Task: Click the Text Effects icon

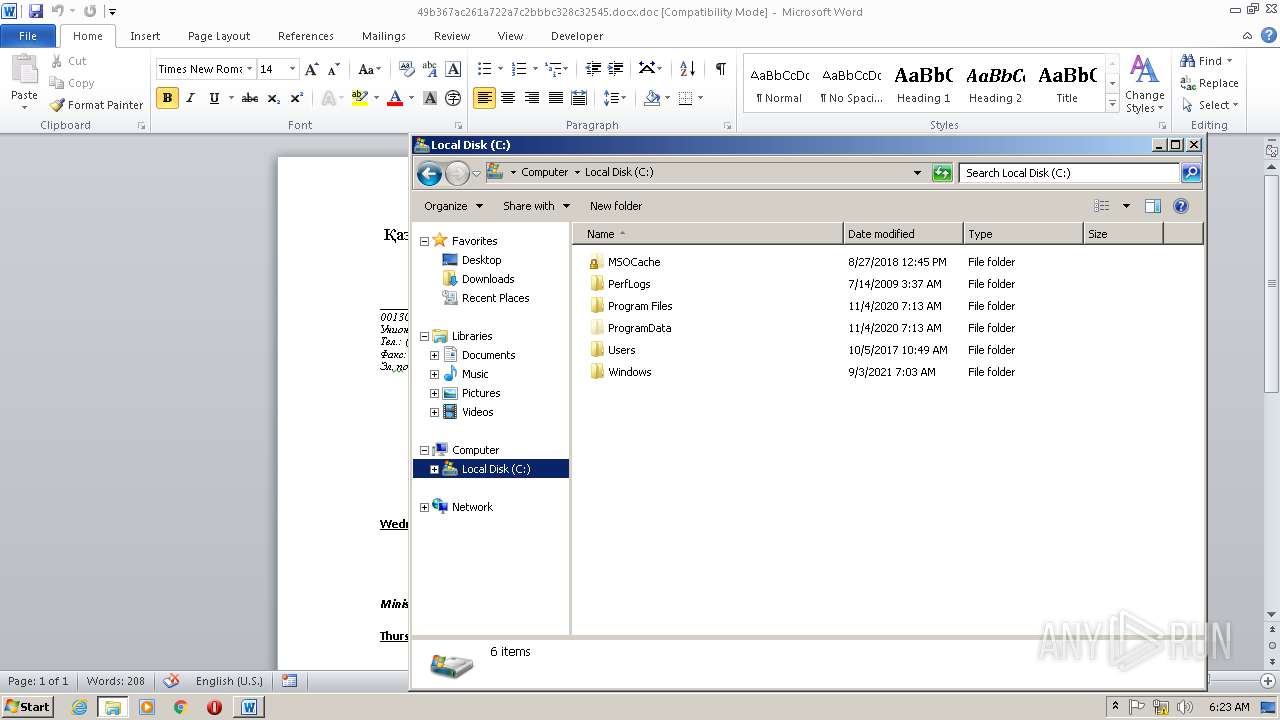Action: click(x=327, y=98)
